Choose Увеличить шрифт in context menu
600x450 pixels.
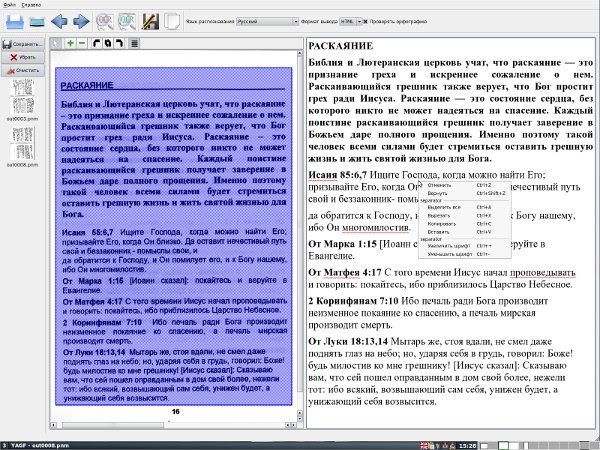click(465, 246)
